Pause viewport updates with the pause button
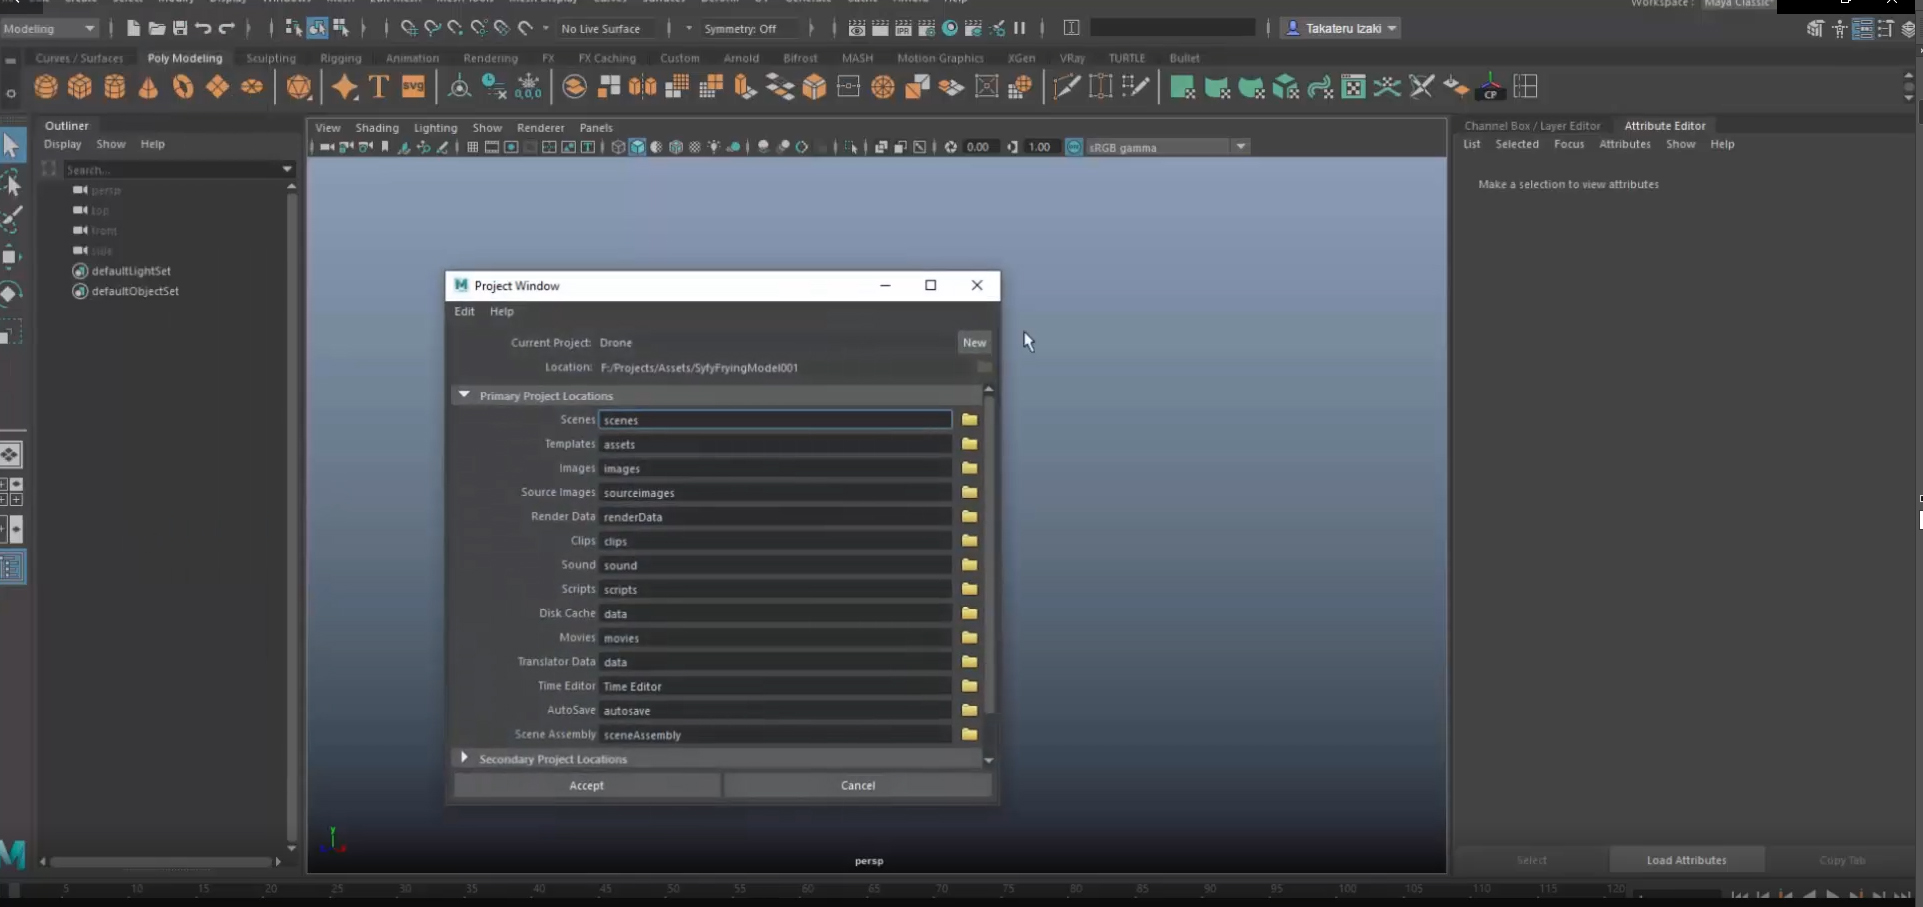 (x=1020, y=28)
